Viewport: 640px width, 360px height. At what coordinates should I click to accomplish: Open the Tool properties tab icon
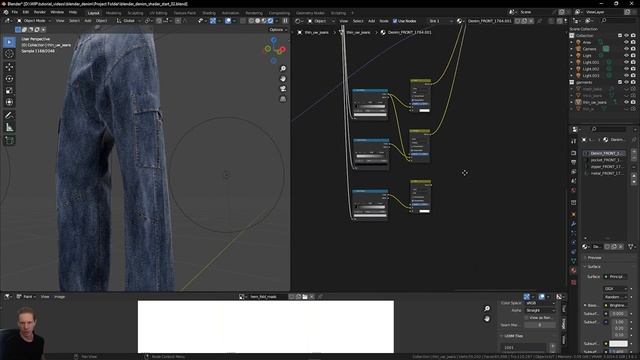point(573,141)
